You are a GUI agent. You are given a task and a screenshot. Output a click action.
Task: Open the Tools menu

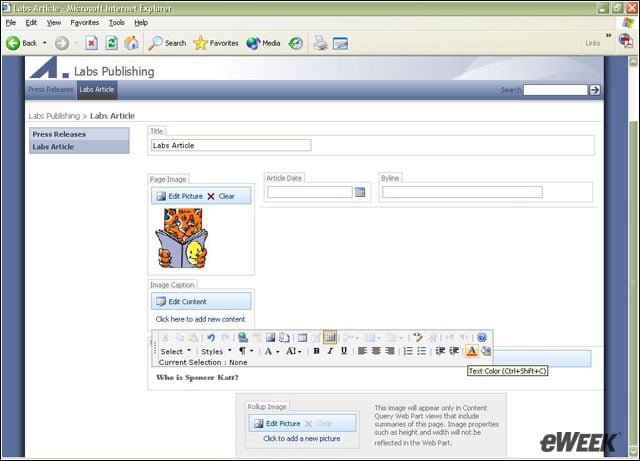point(117,23)
